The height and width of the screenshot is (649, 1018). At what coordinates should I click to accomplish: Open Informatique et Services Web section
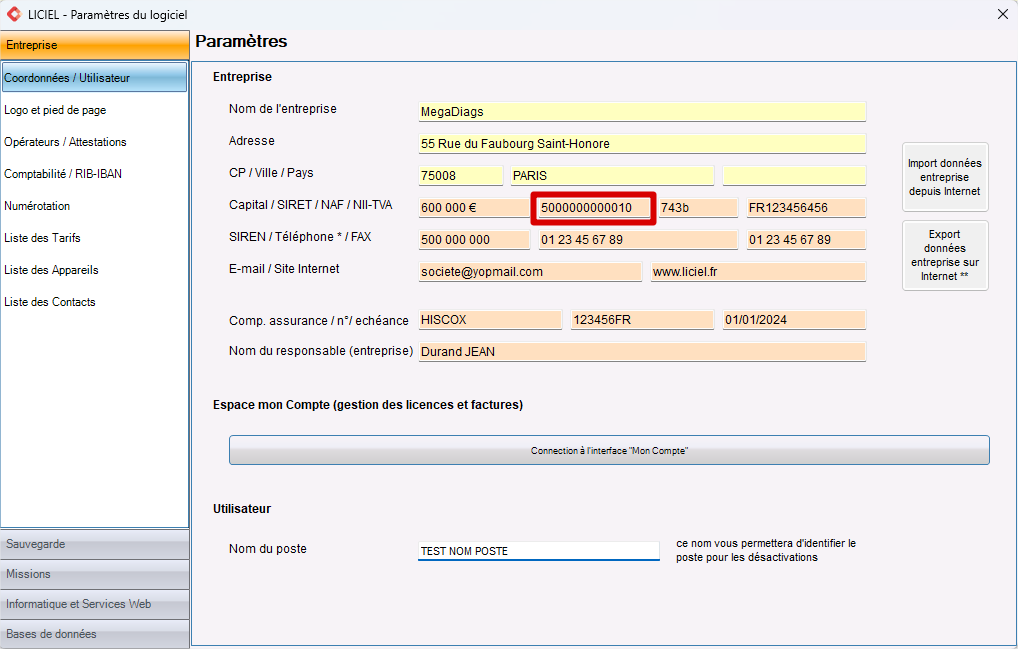point(95,604)
